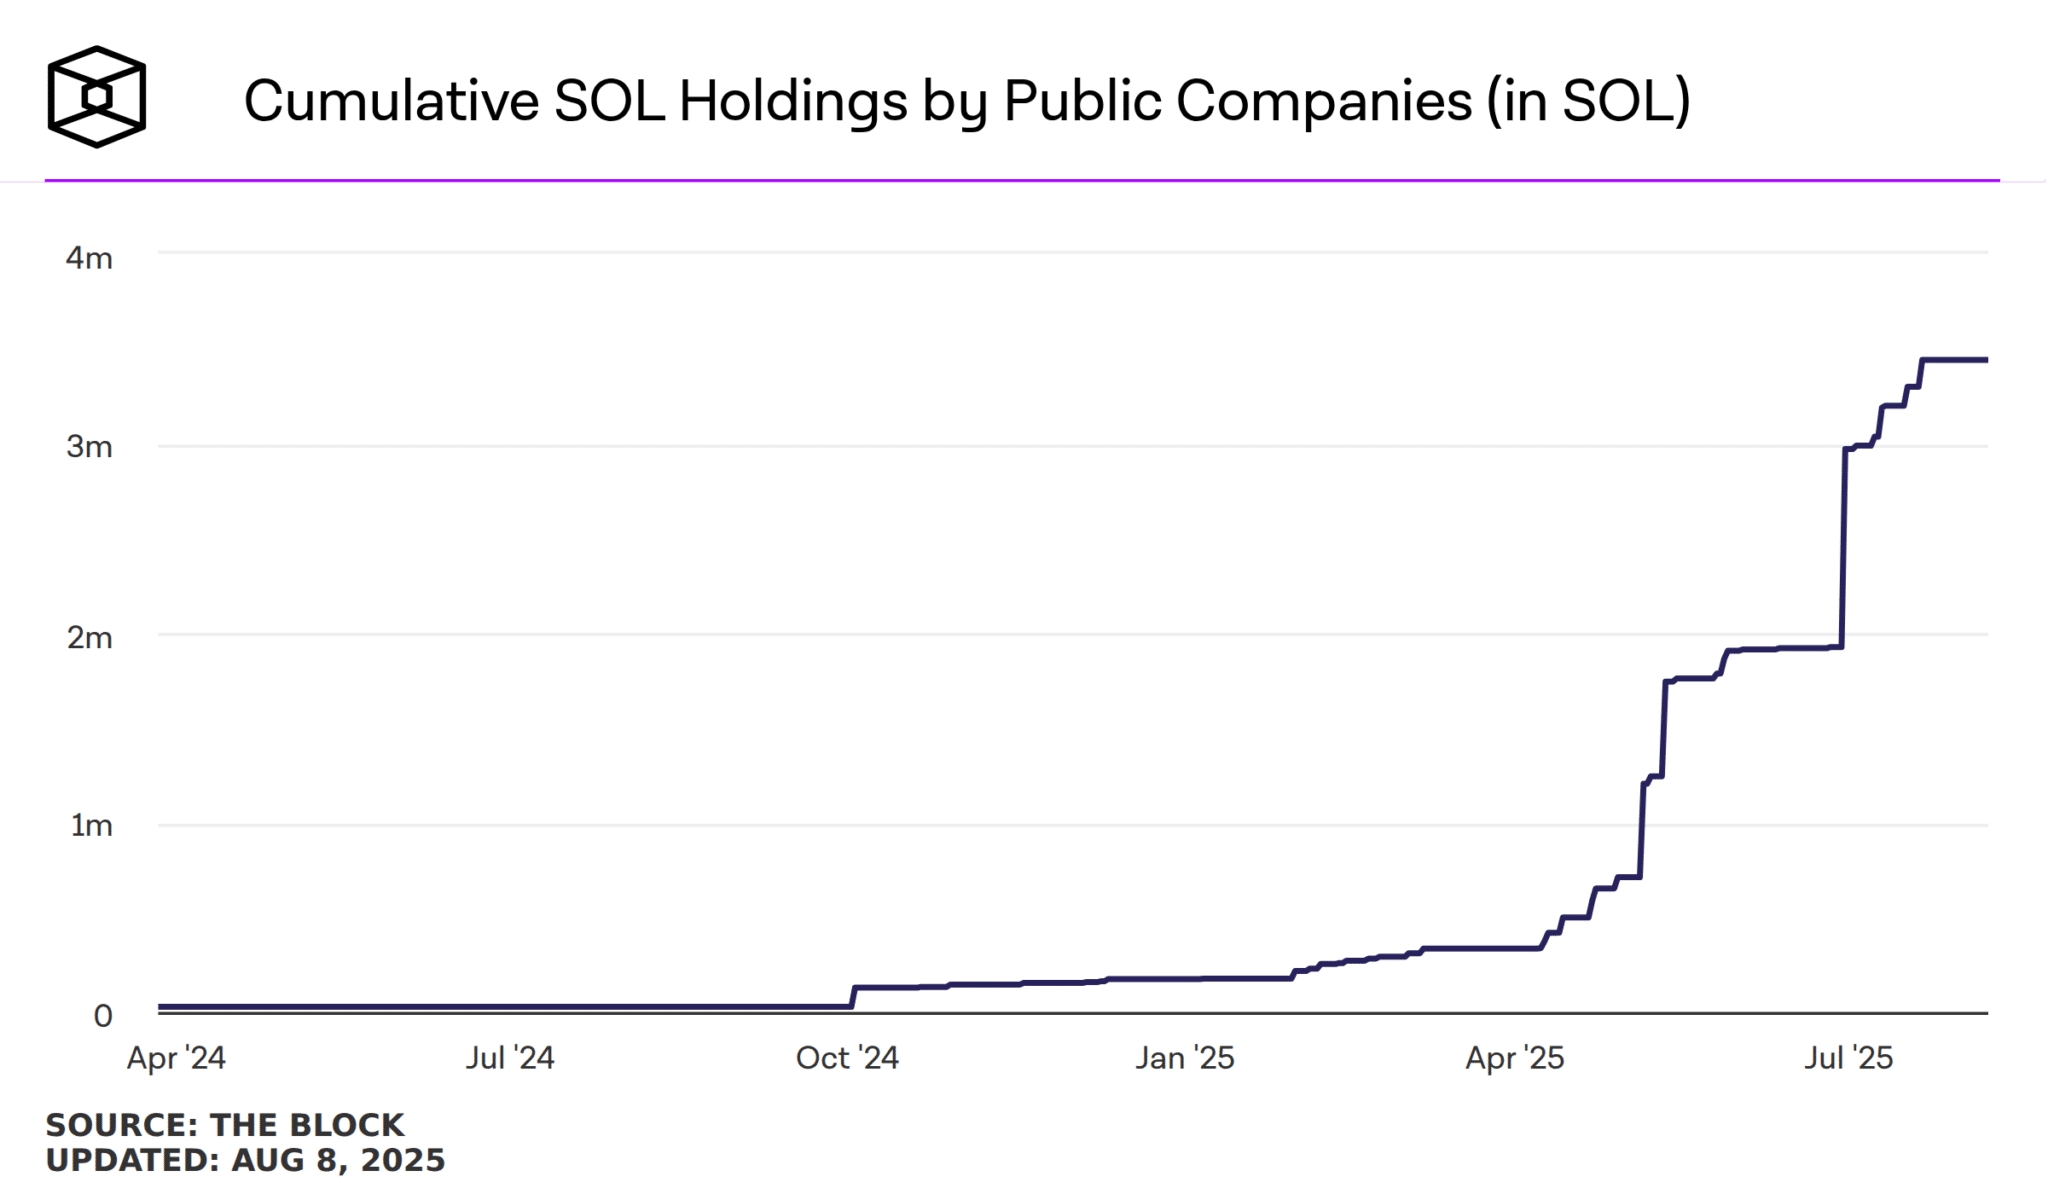Click the 2m y-axis label
The width and height of the screenshot is (2048, 1194).
click(x=89, y=637)
